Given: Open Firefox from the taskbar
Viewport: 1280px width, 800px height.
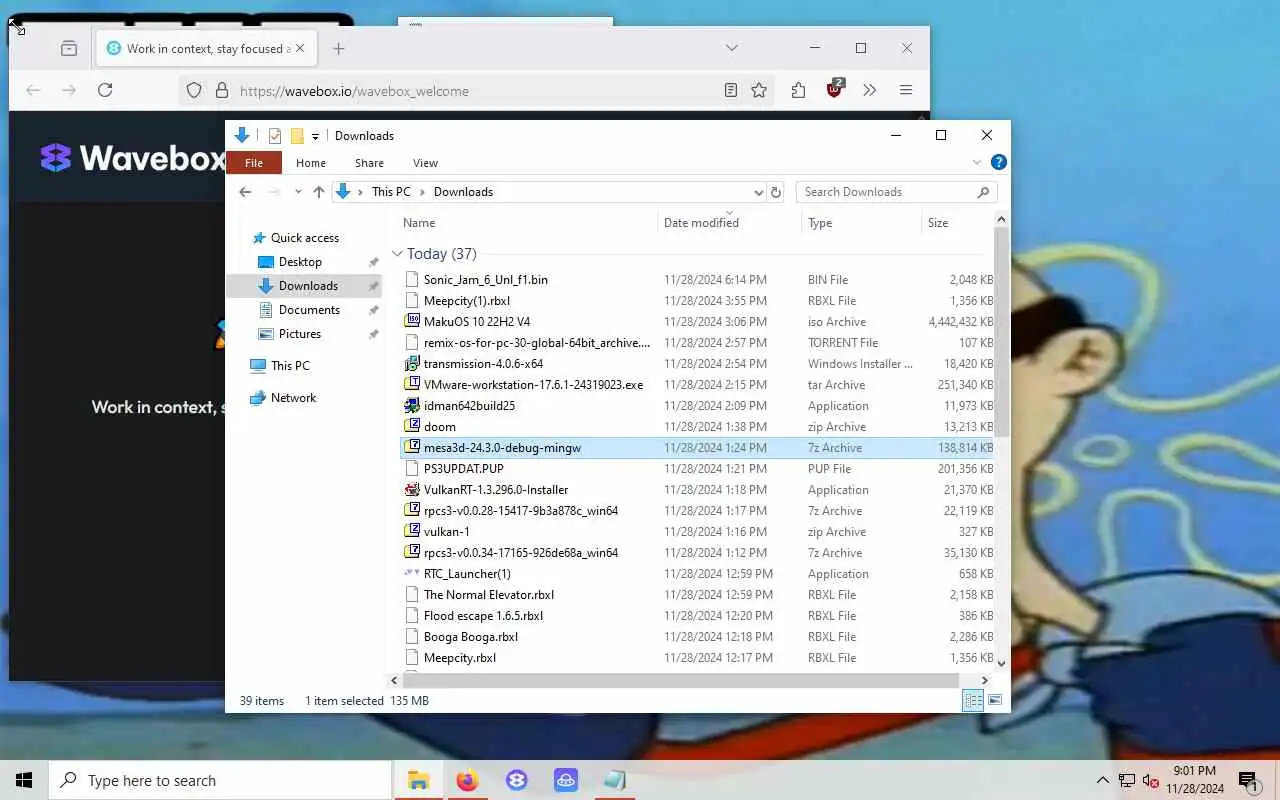Looking at the screenshot, I should pyautogui.click(x=467, y=780).
